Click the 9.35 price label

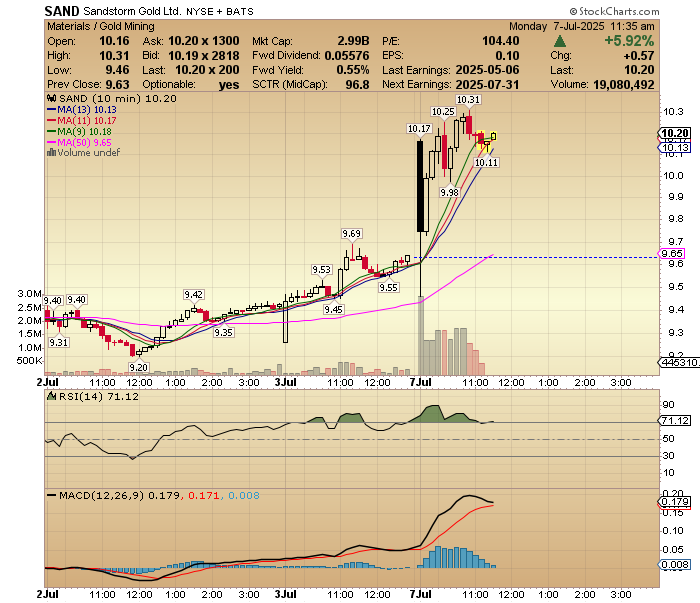pos(223,333)
